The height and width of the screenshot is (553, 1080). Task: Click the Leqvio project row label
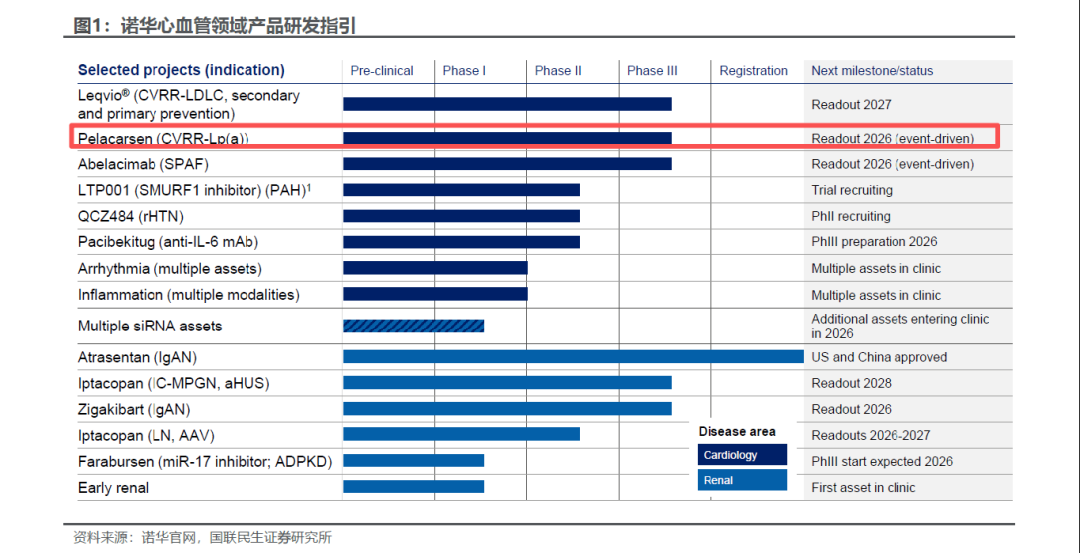coord(189,104)
